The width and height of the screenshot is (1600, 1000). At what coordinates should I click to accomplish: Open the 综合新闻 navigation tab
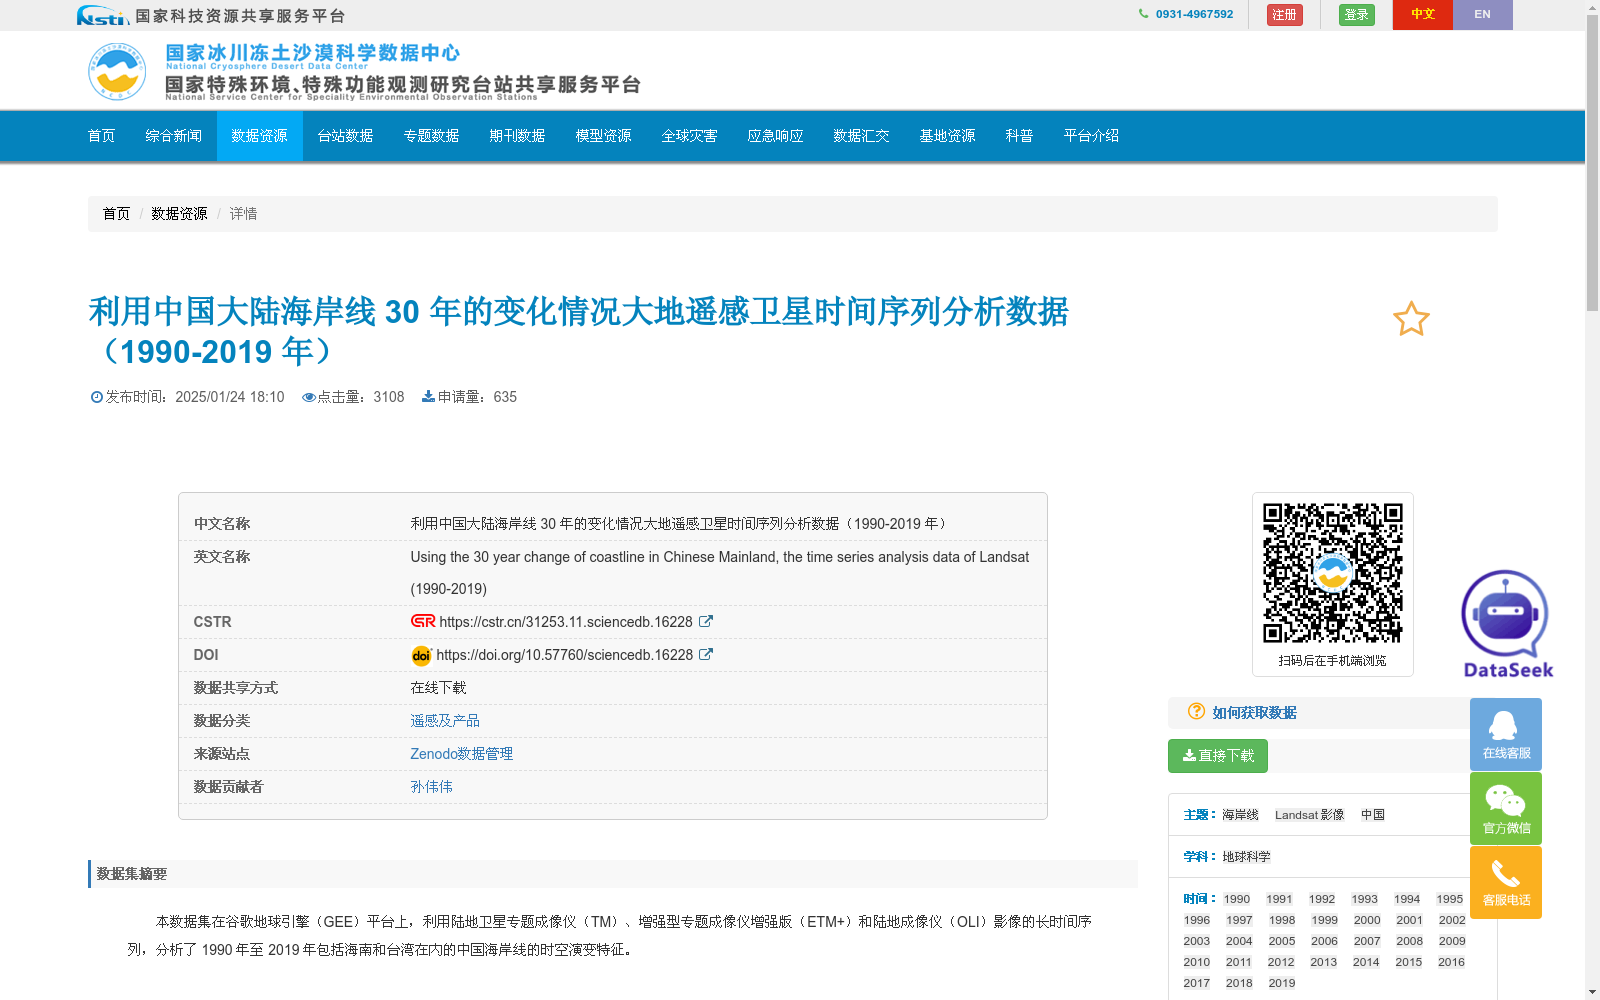coord(174,136)
